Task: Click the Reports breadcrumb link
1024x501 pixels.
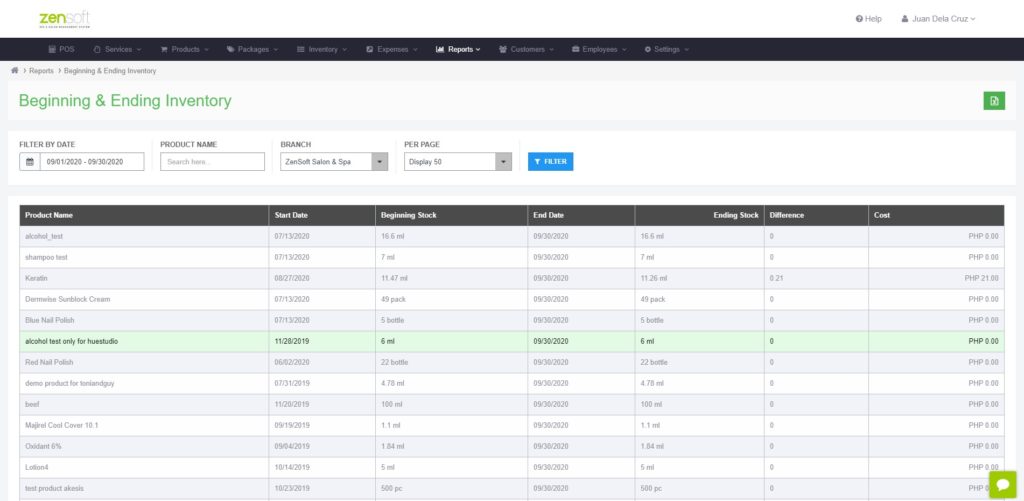Action: [41, 71]
